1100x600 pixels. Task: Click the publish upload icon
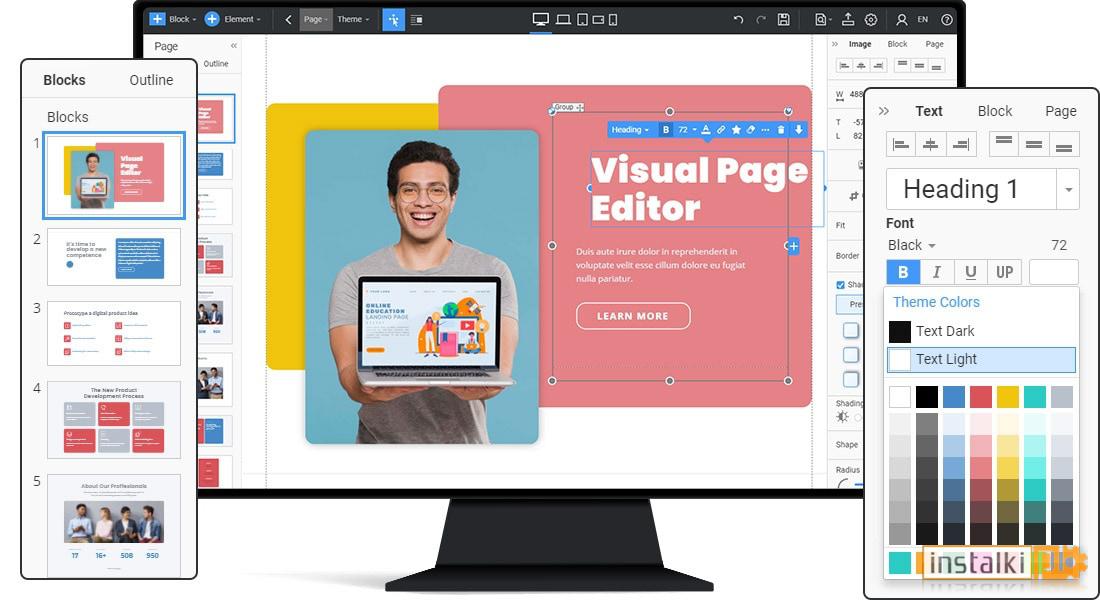(848, 20)
